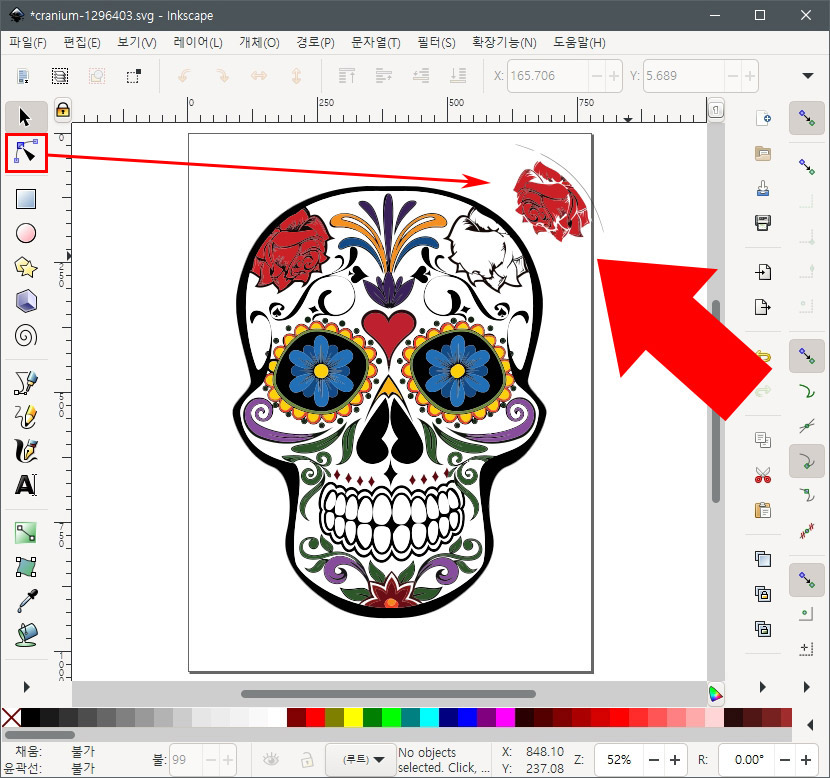Open the 파일(F) menu
830x778 pixels.
28,42
